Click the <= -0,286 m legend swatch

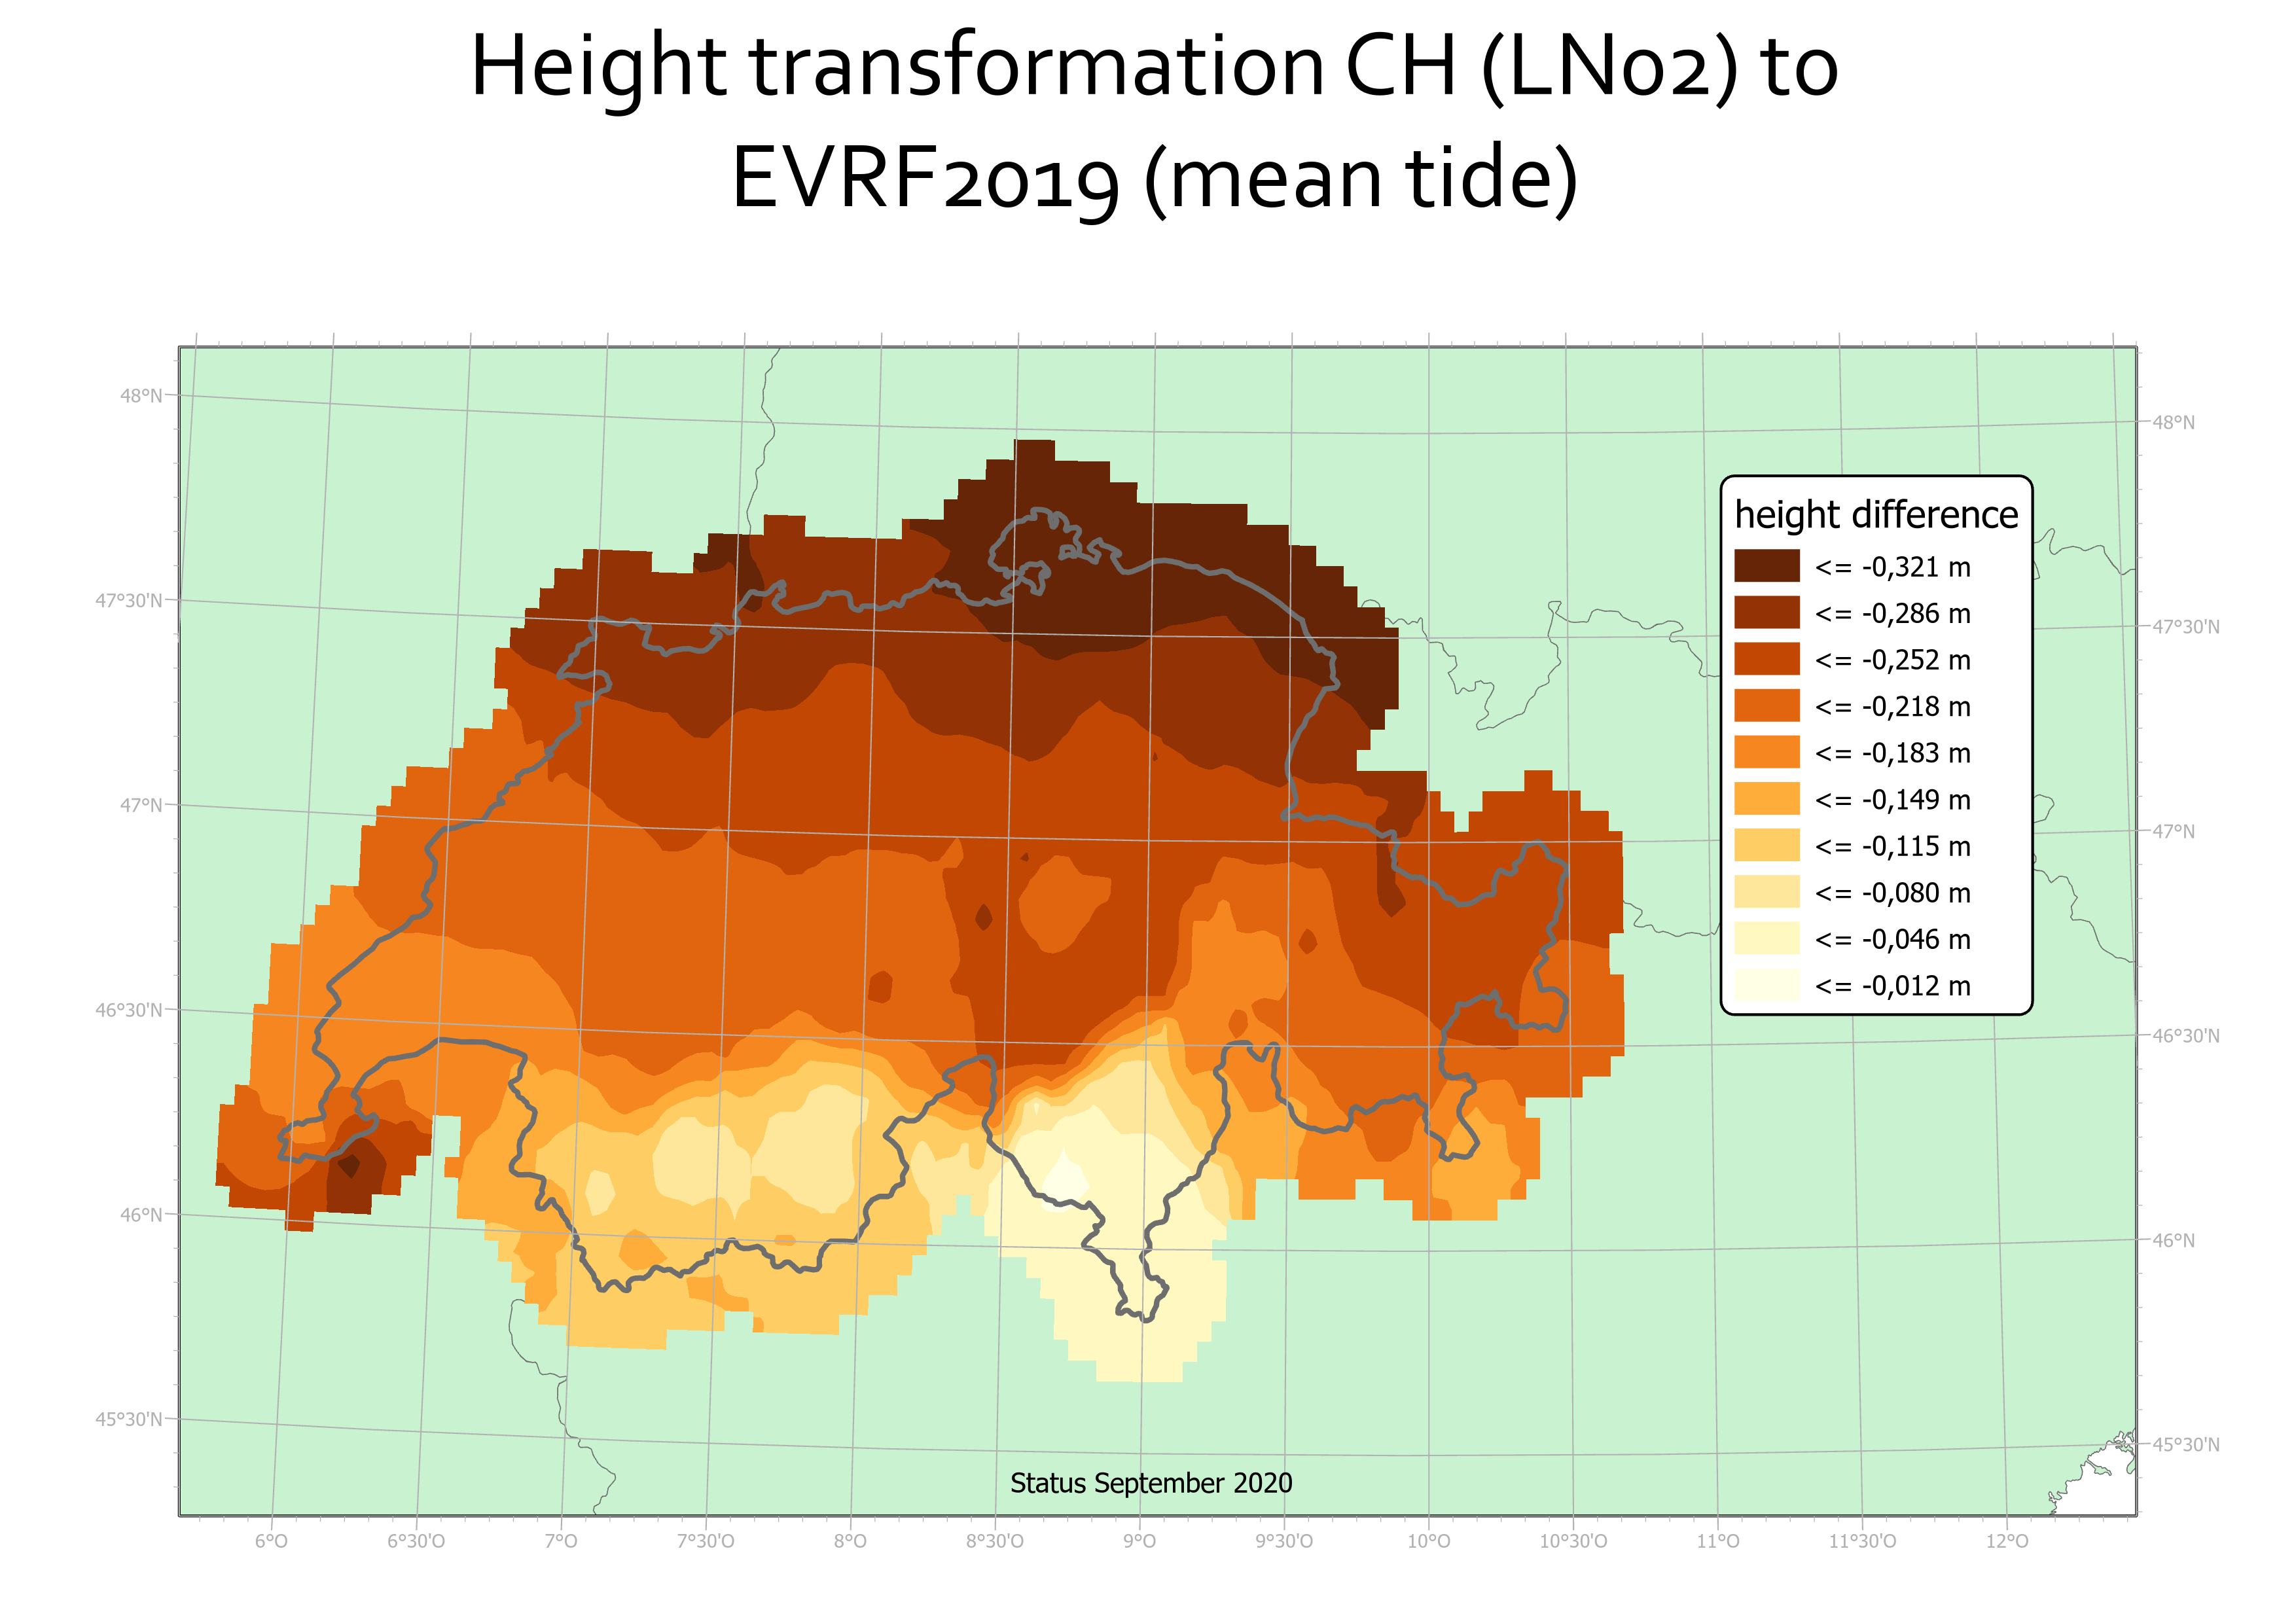pyautogui.click(x=1766, y=612)
